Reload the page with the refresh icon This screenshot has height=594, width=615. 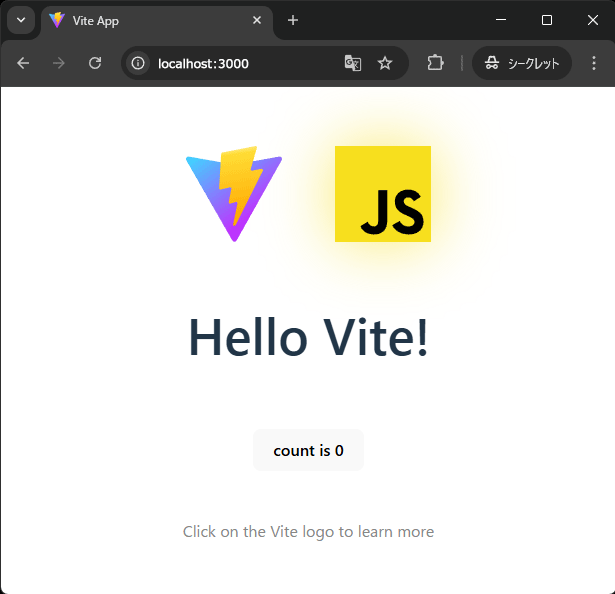pos(95,63)
